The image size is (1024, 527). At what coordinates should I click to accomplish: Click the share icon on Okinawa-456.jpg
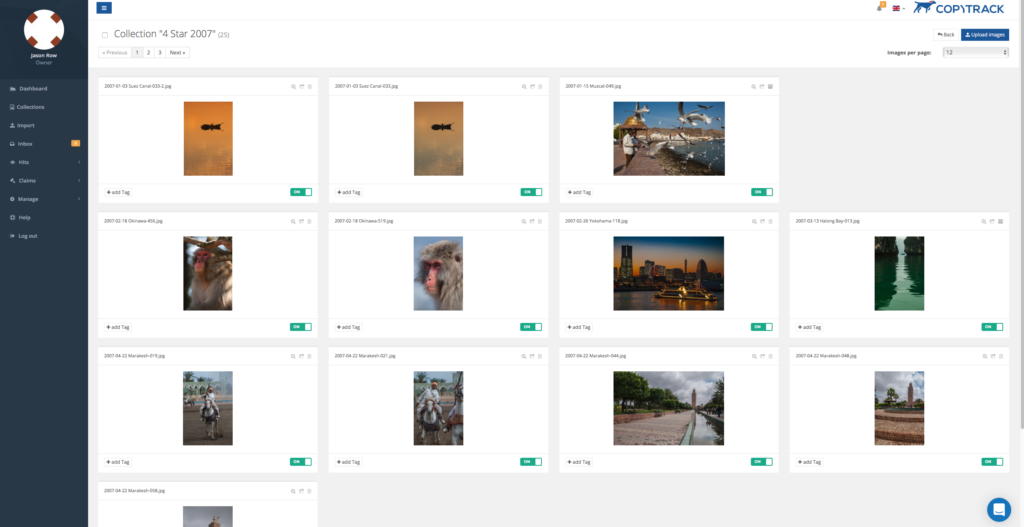point(302,221)
